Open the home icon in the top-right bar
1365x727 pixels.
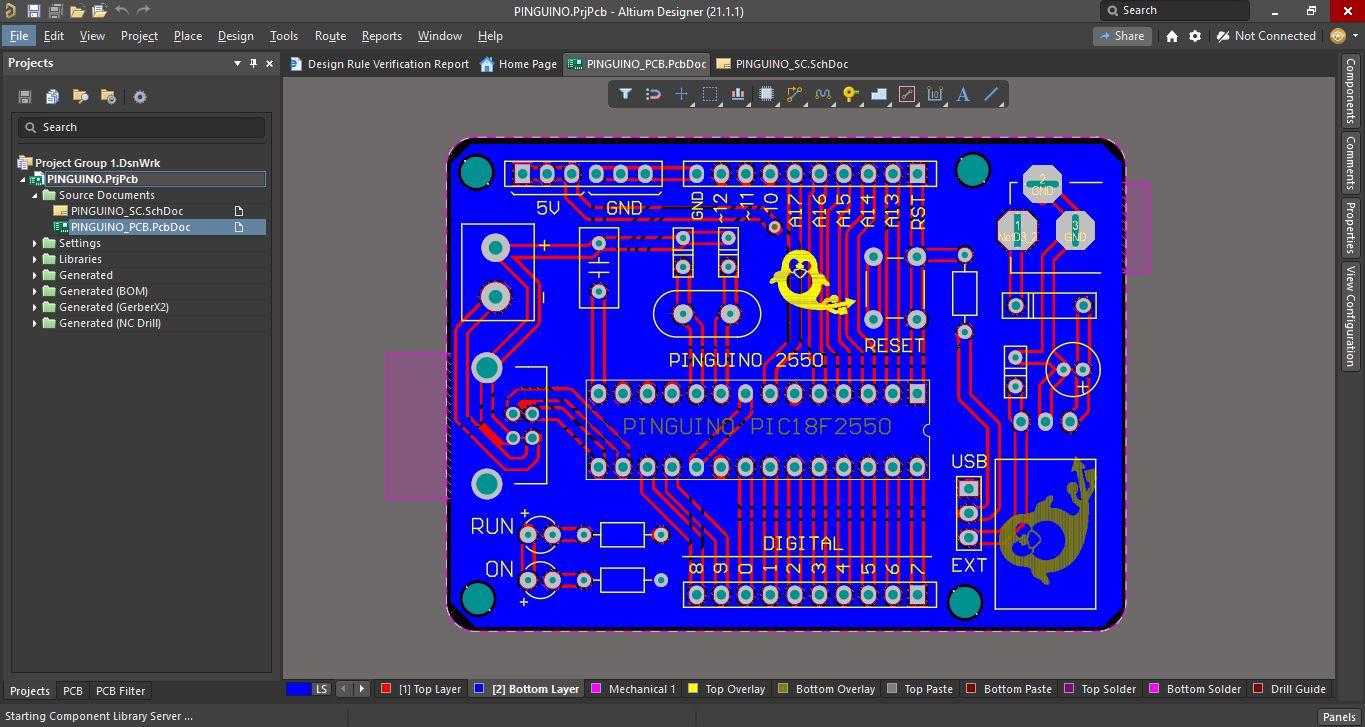1172,36
